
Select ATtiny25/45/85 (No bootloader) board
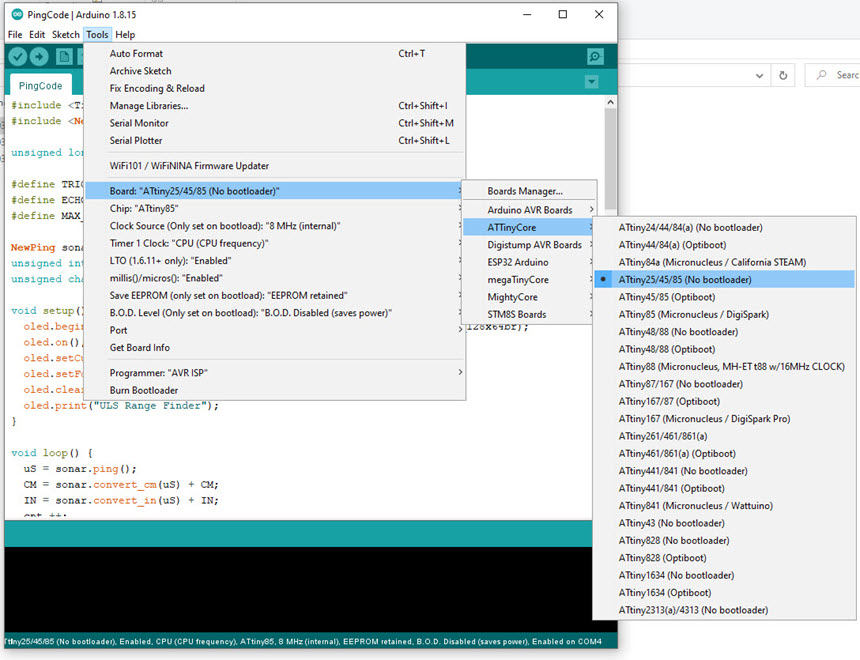coord(684,280)
